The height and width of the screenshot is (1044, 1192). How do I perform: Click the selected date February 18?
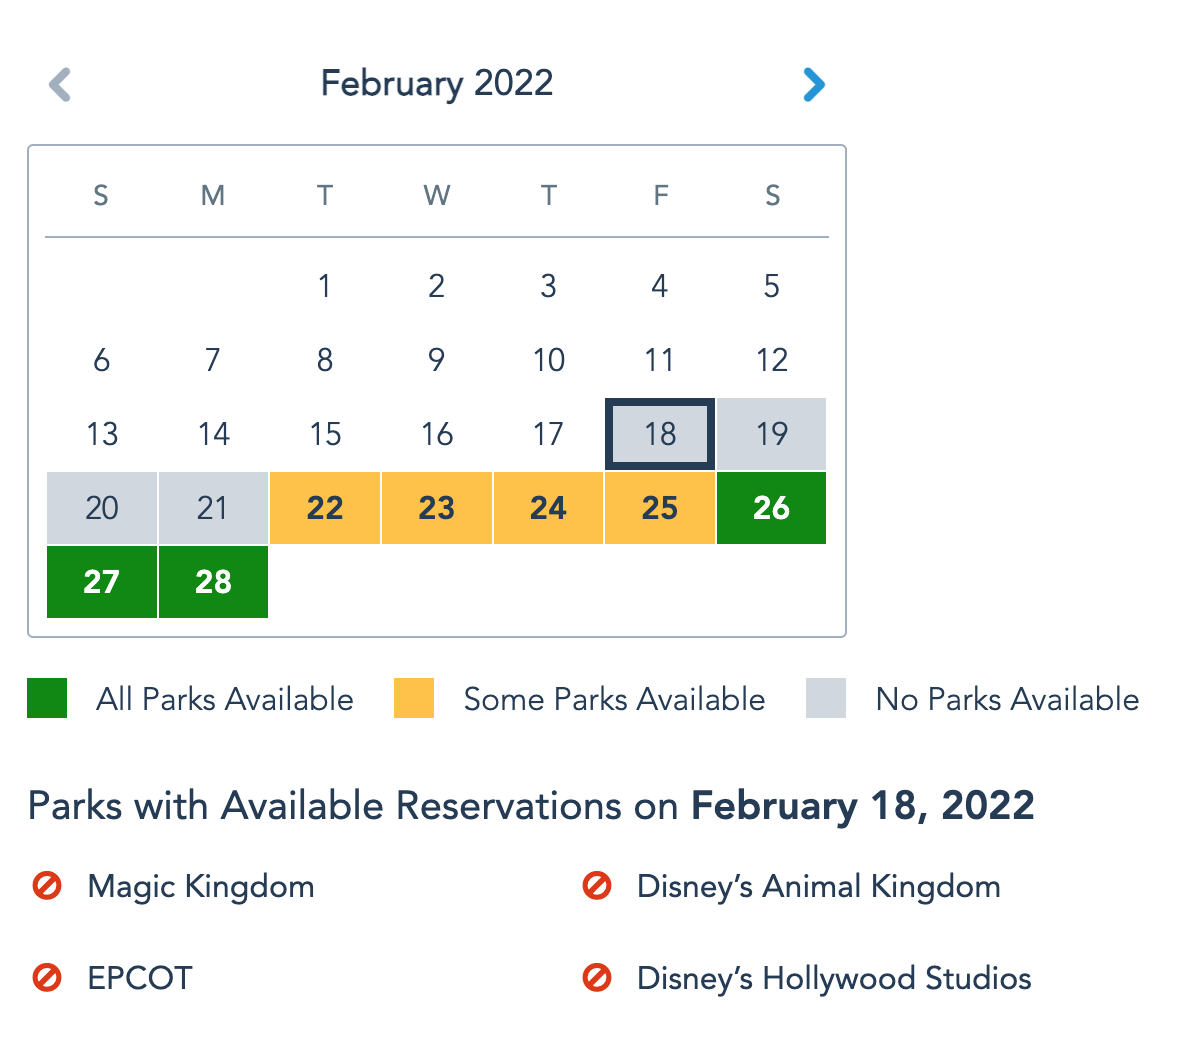660,434
